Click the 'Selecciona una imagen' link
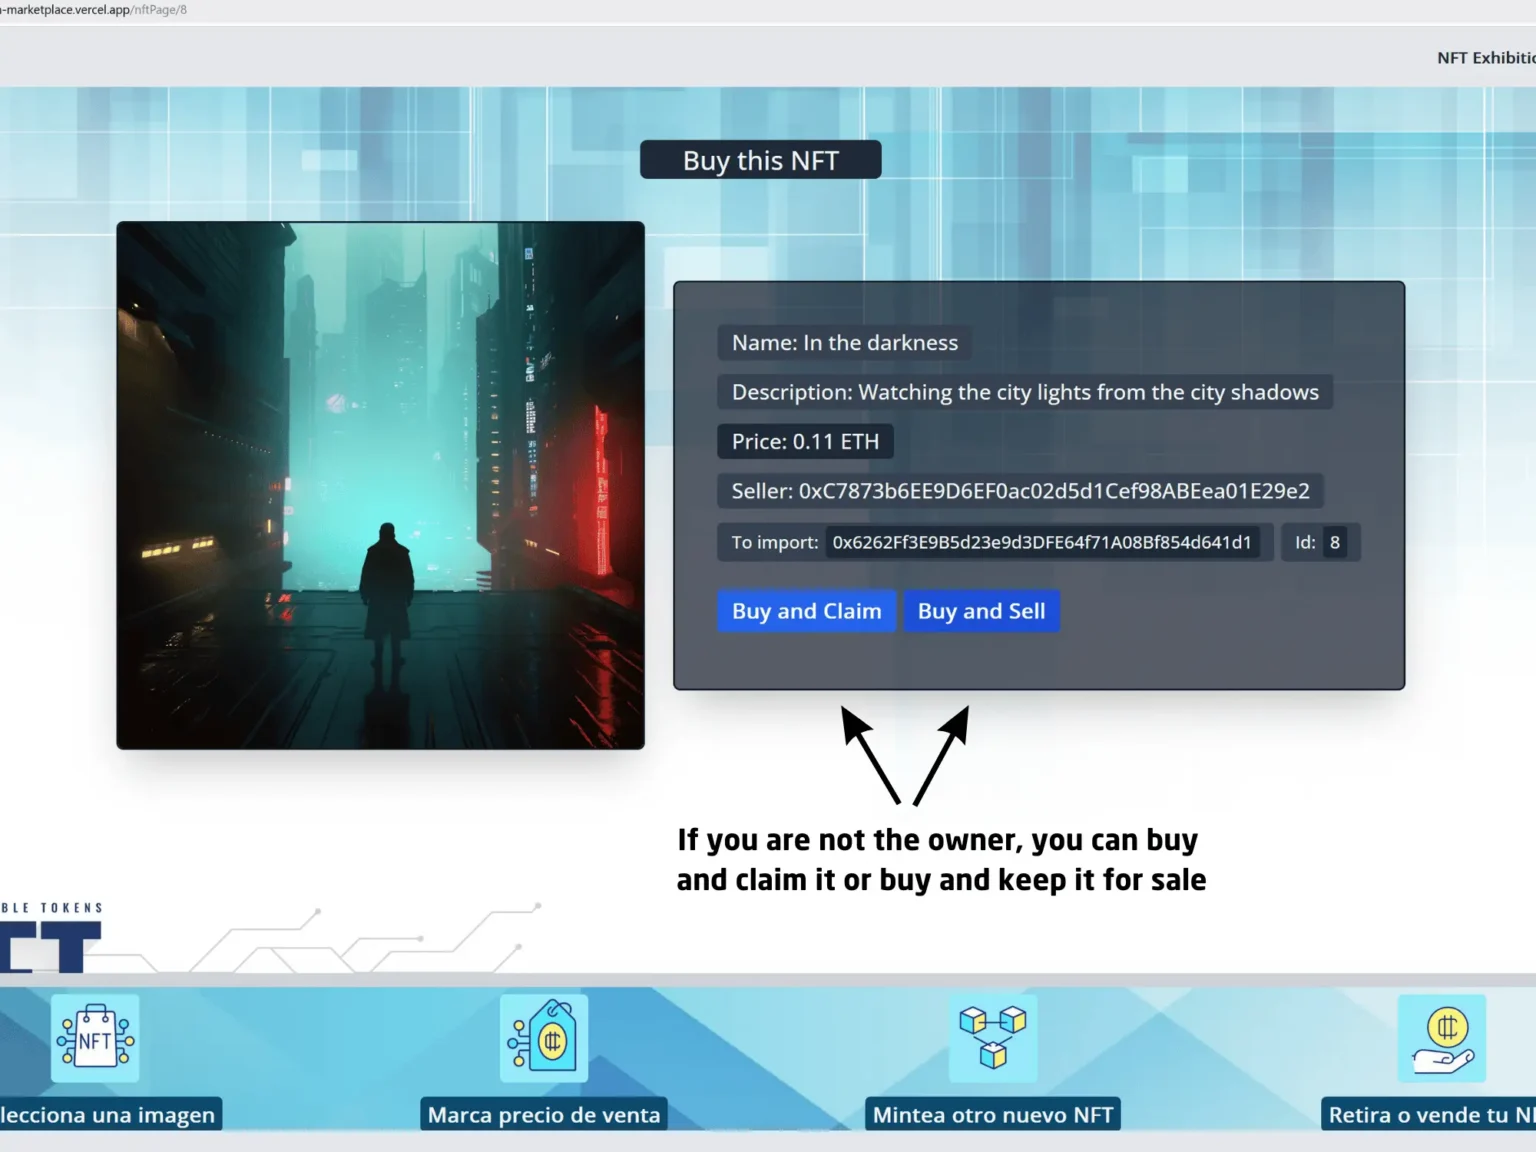 point(110,1113)
